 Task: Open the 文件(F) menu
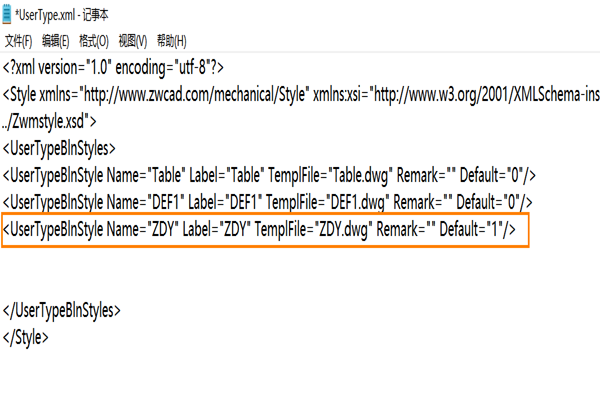18,41
